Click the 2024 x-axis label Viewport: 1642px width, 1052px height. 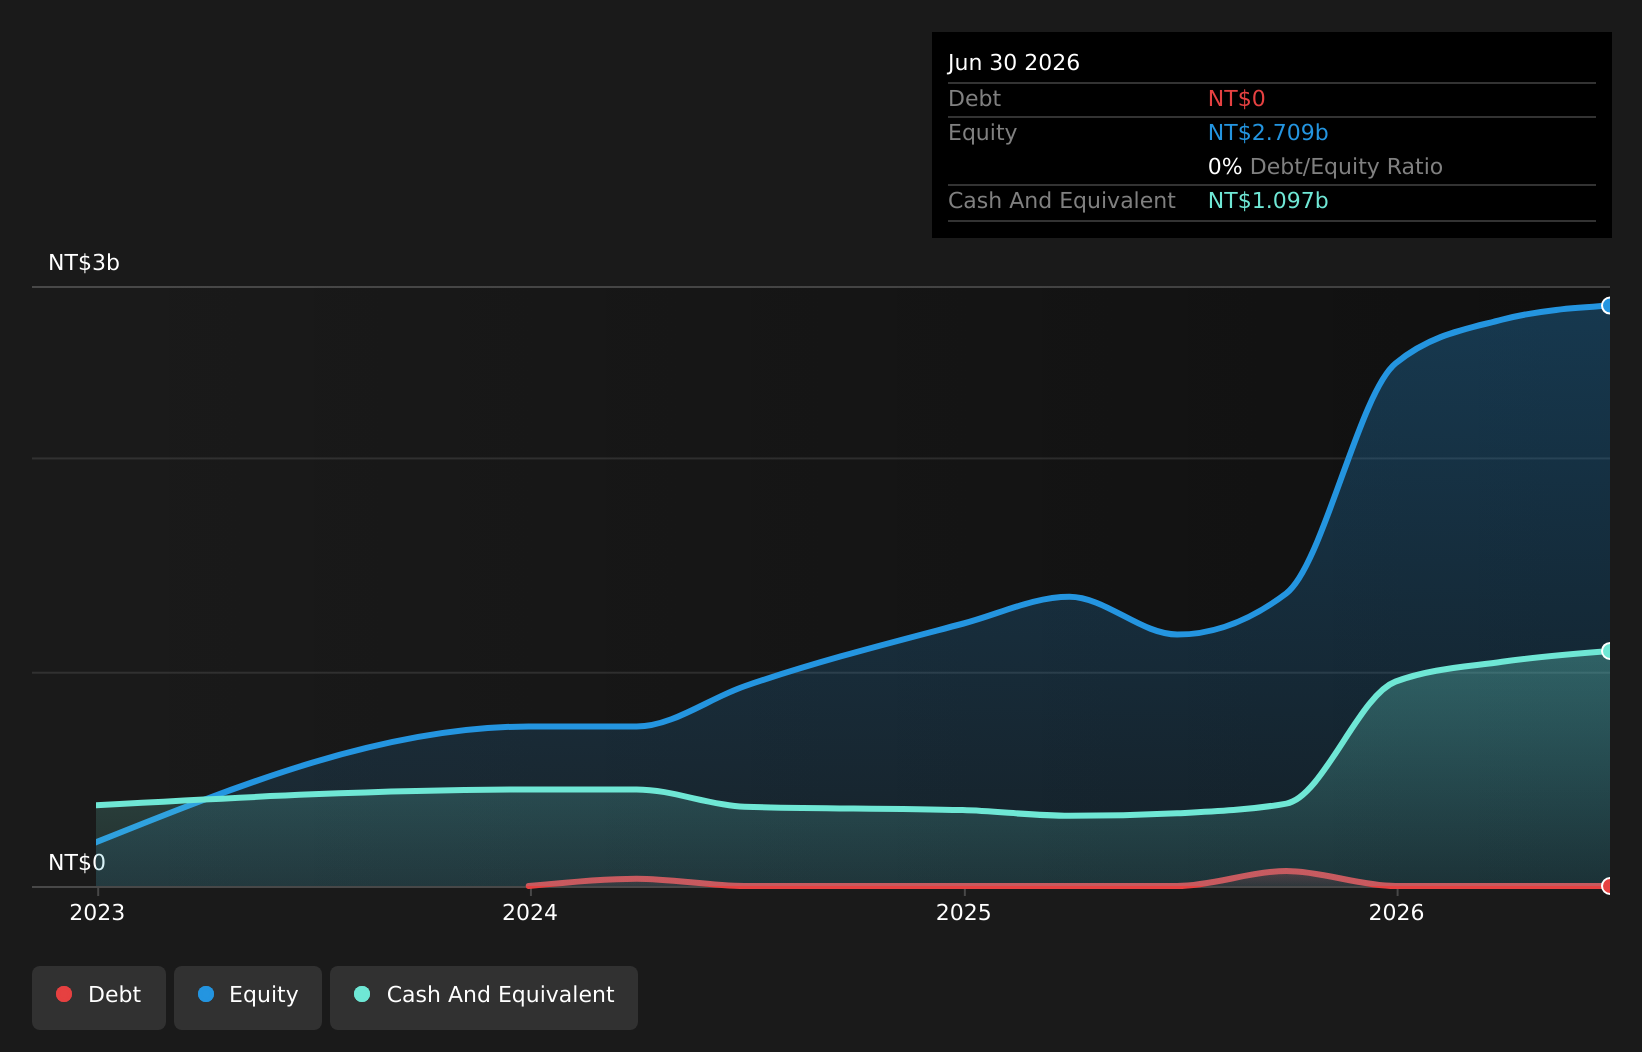pyautogui.click(x=530, y=912)
